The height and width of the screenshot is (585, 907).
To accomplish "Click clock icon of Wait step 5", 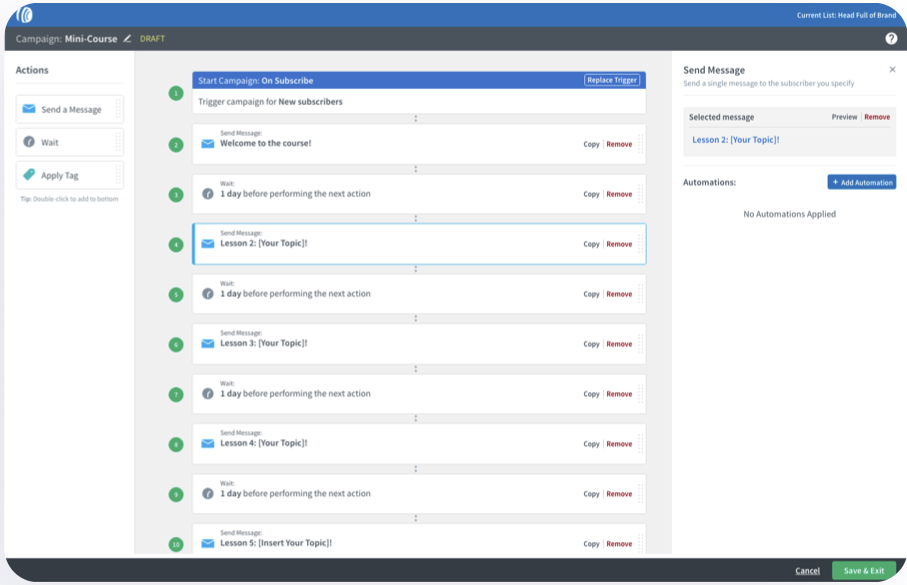I will click(208, 294).
